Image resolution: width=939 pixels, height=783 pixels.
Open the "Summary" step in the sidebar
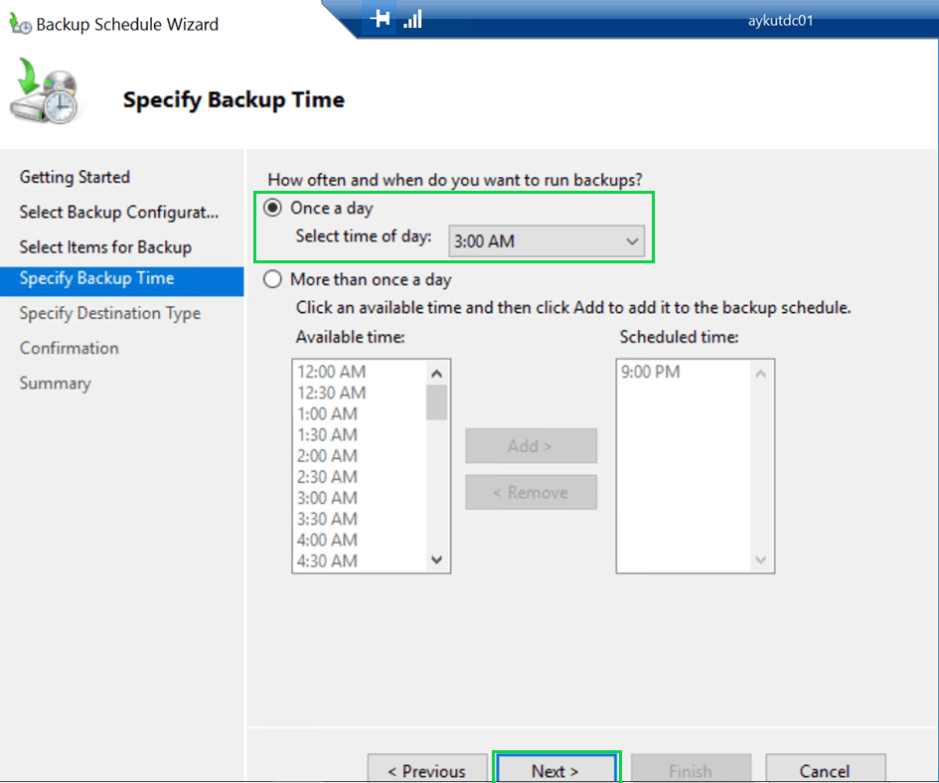(55, 383)
